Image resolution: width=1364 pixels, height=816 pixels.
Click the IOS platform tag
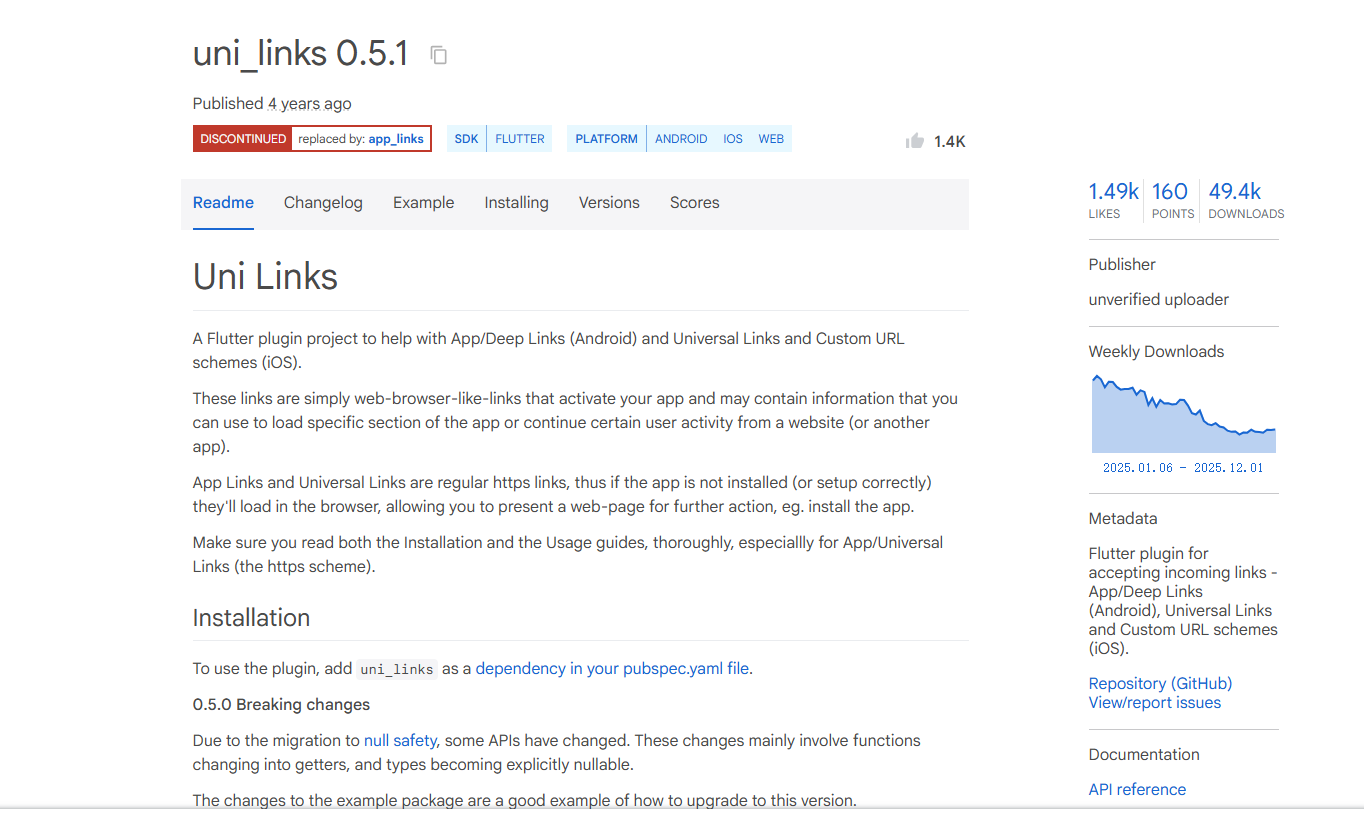(x=733, y=139)
